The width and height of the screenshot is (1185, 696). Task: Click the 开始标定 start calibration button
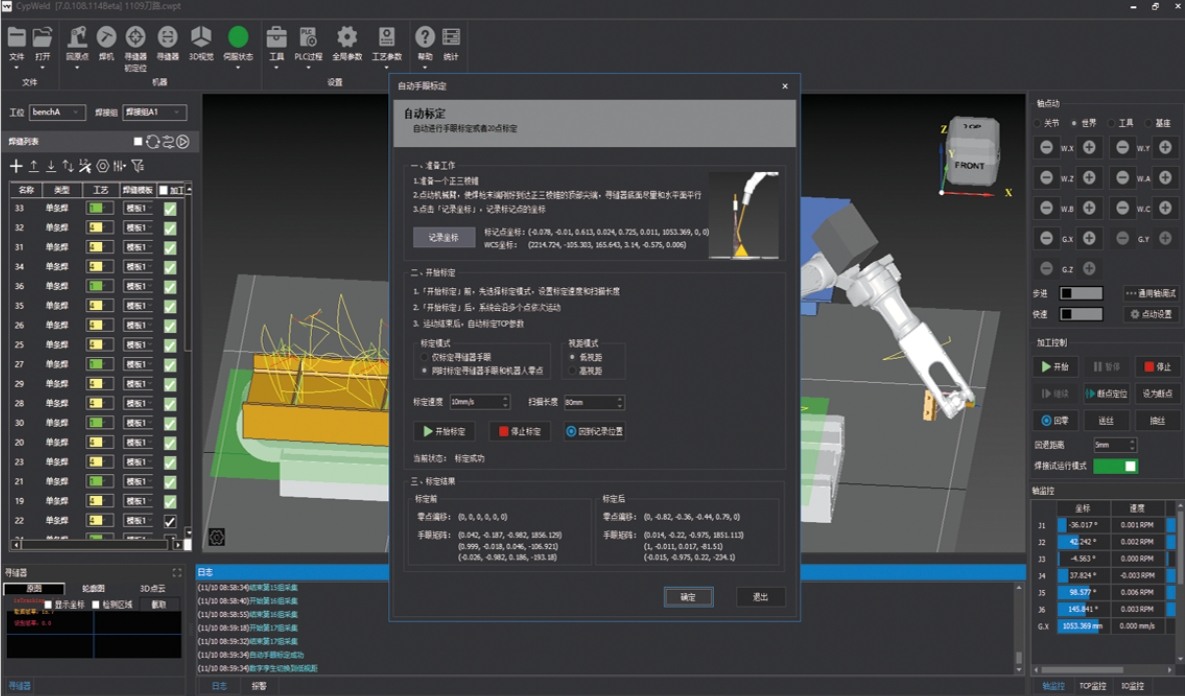445,432
